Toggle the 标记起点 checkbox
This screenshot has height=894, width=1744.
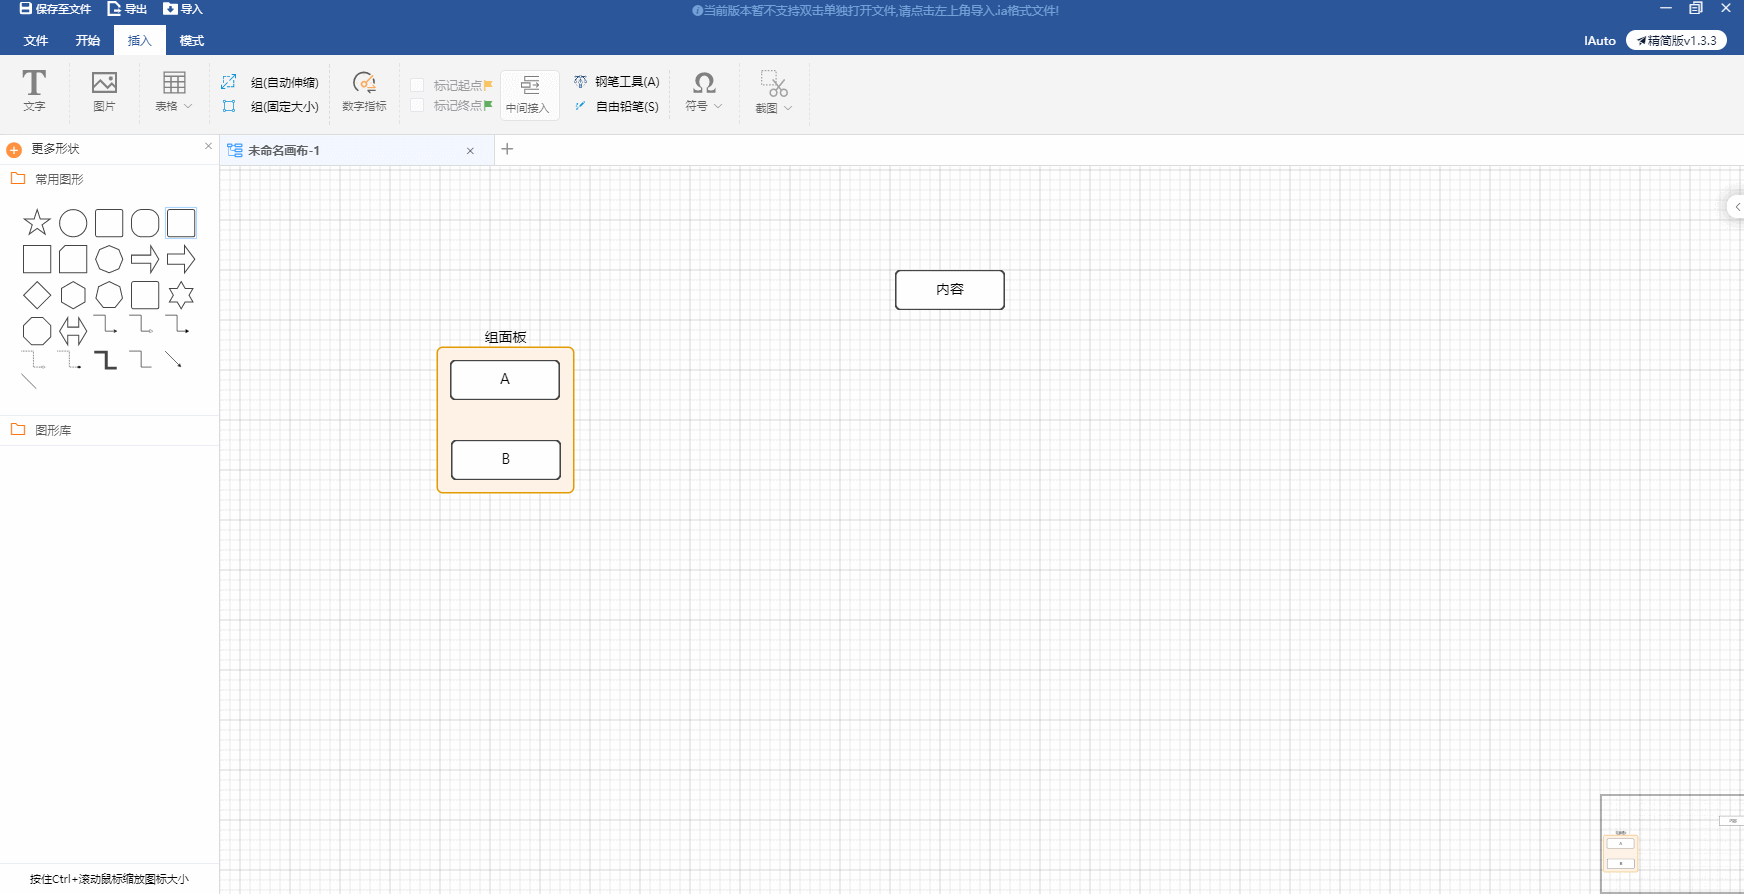417,85
